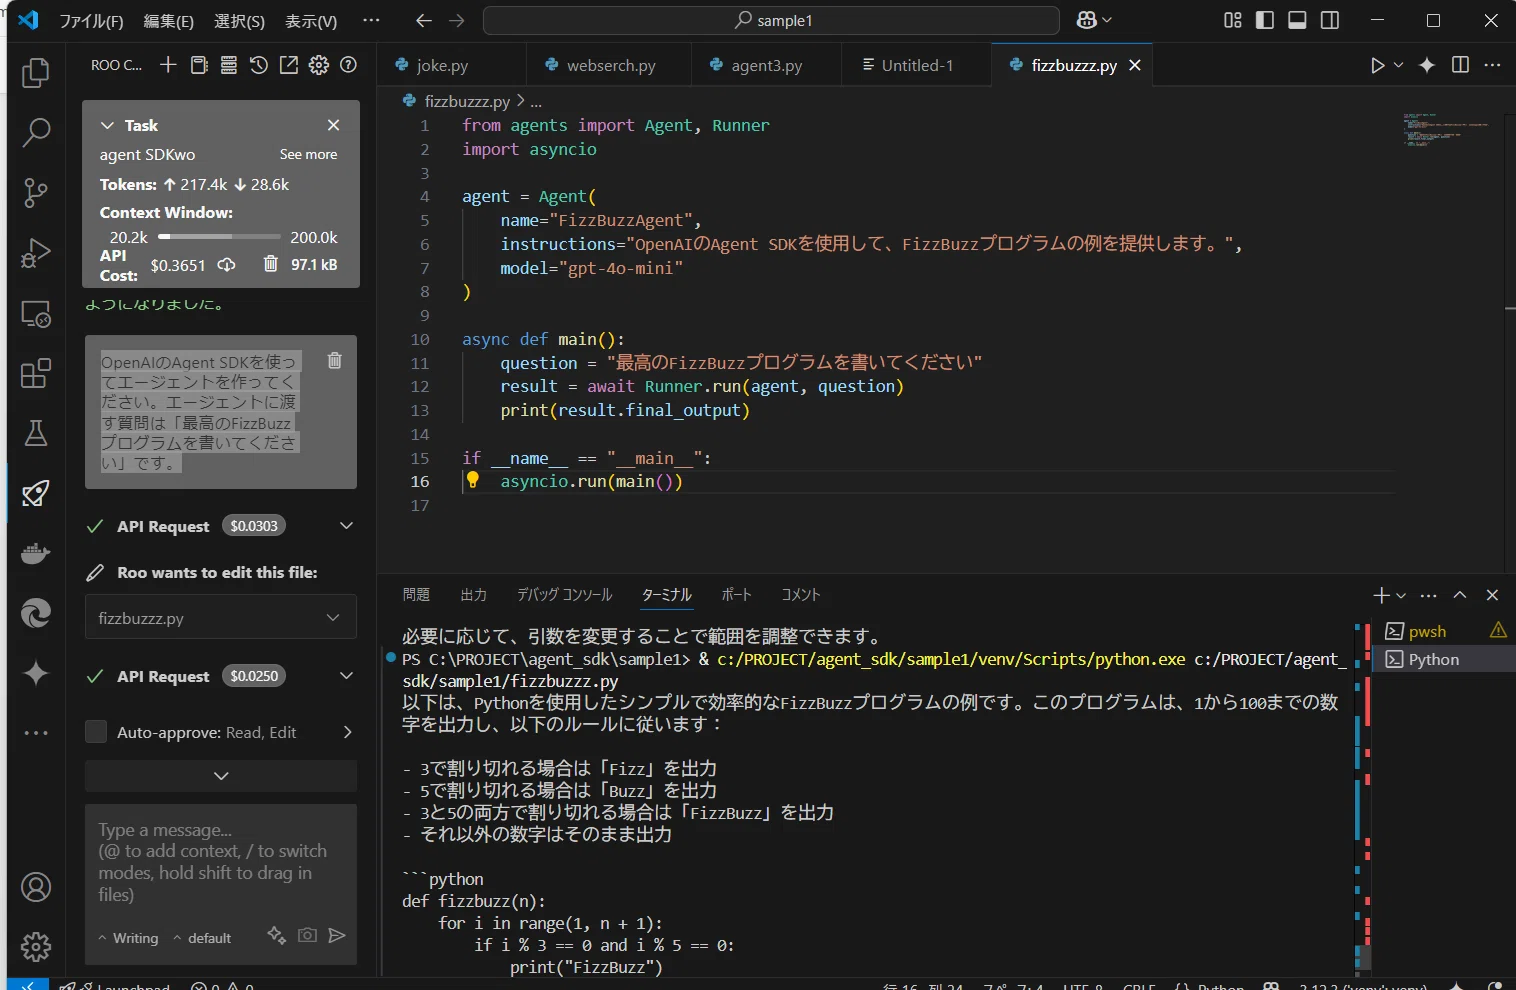Open Roo MCP servers icon

(229, 65)
